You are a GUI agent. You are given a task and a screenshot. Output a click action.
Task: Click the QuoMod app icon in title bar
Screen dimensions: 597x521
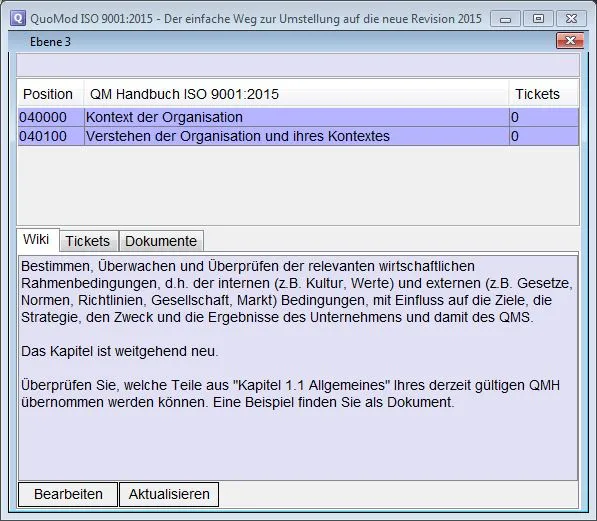click(18, 18)
